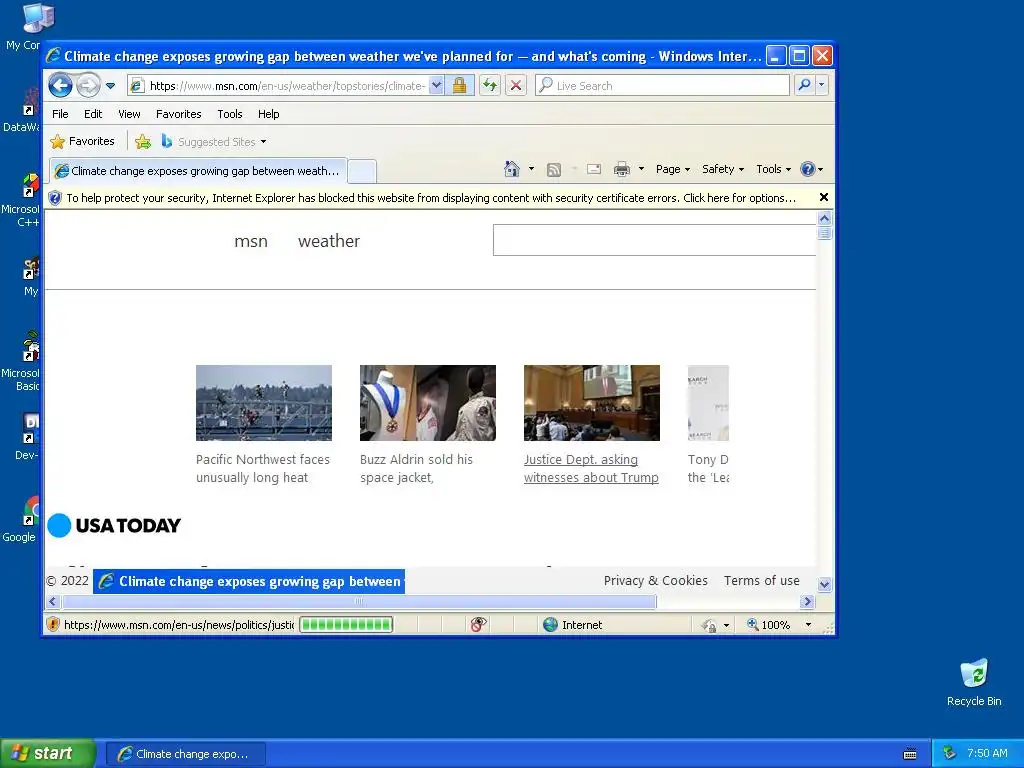The height and width of the screenshot is (768, 1024).
Task: Open the Pacific Northwest heat story thumbnail
Action: (264, 403)
